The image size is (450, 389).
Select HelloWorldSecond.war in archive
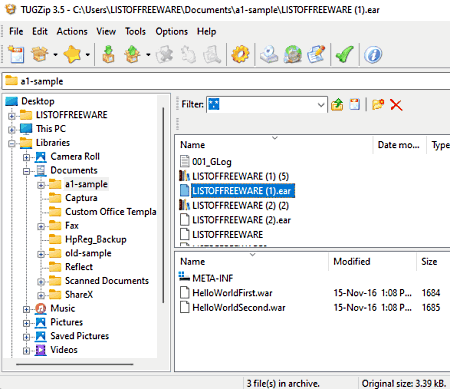pyautogui.click(x=239, y=307)
